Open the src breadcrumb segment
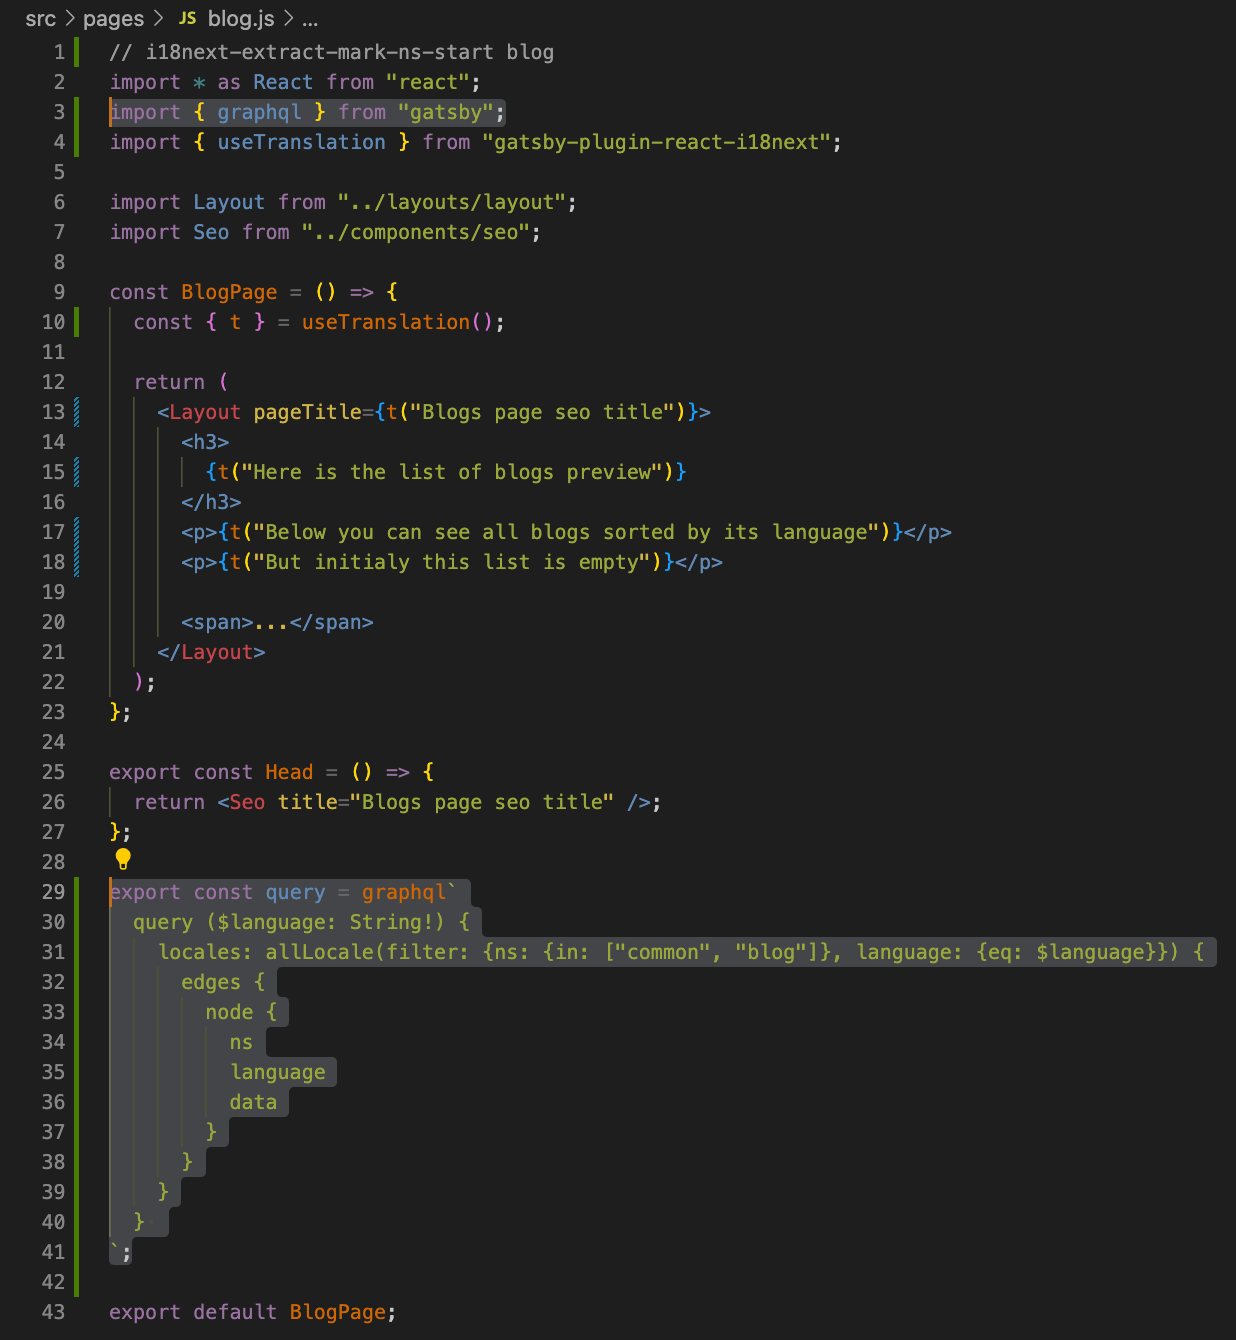1236x1340 pixels. click(41, 19)
